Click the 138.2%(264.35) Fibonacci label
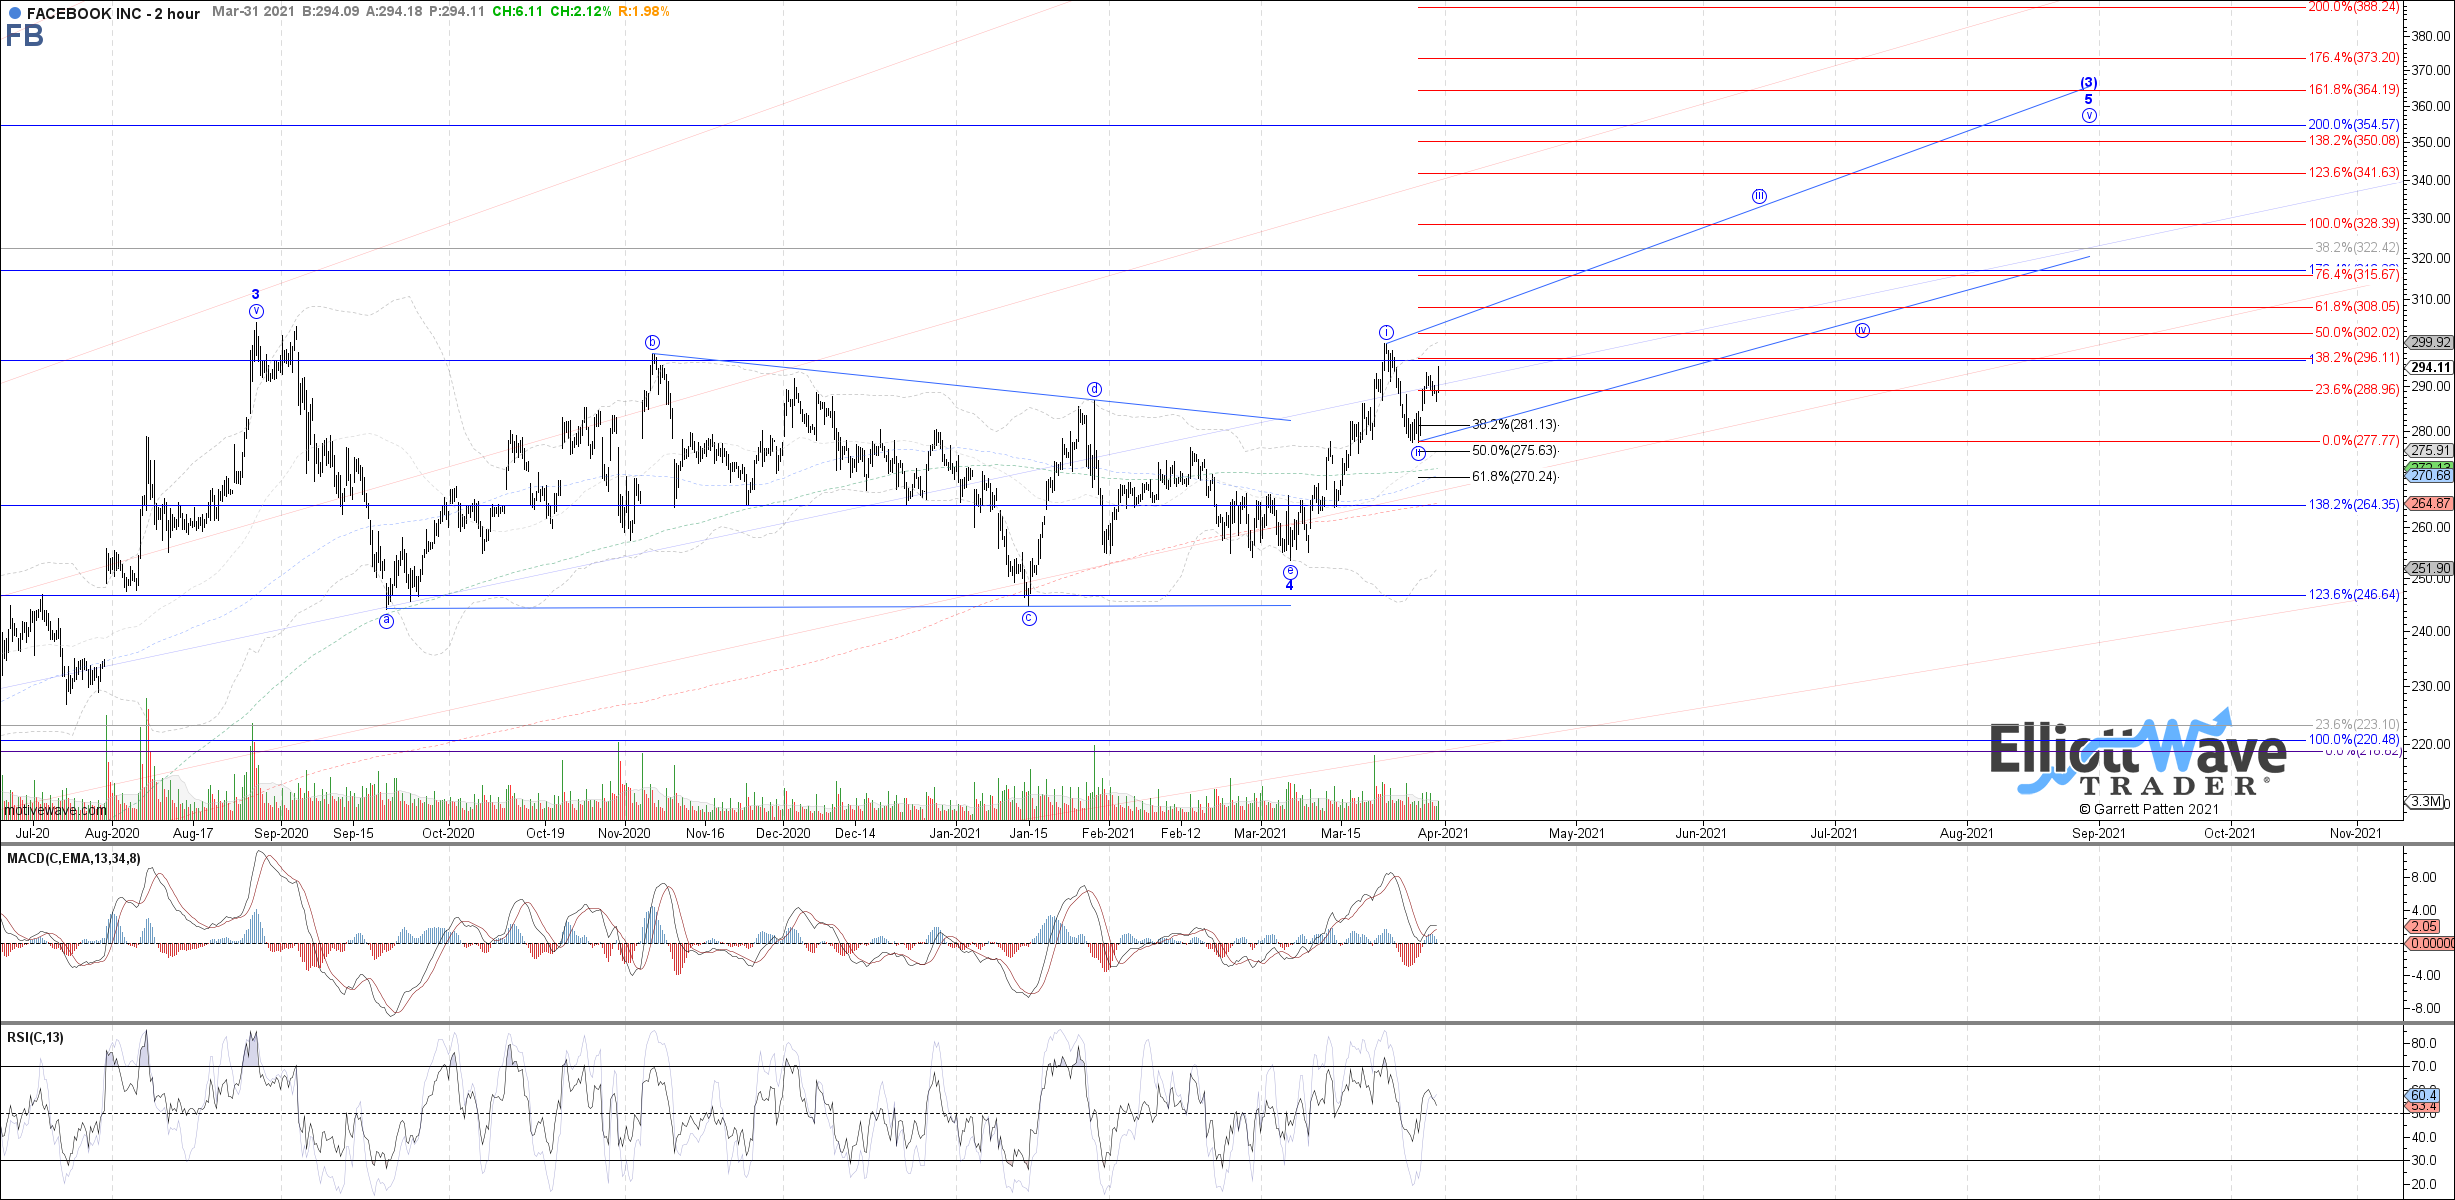This screenshot has width=2455, height=1200. [2354, 505]
